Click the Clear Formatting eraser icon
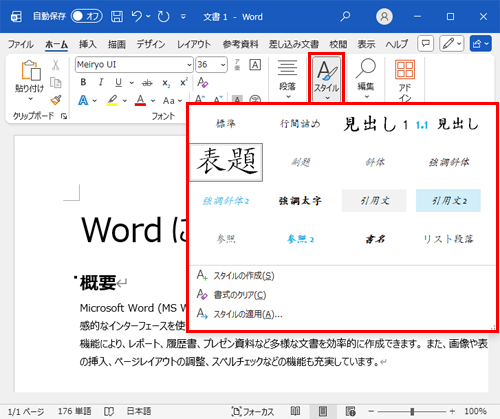Image resolution: width=500 pixels, height=419 pixels. (x=202, y=82)
